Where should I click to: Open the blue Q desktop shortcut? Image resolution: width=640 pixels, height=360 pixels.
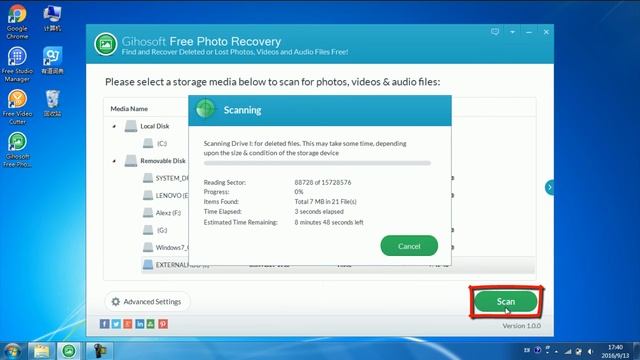pyautogui.click(x=52, y=60)
